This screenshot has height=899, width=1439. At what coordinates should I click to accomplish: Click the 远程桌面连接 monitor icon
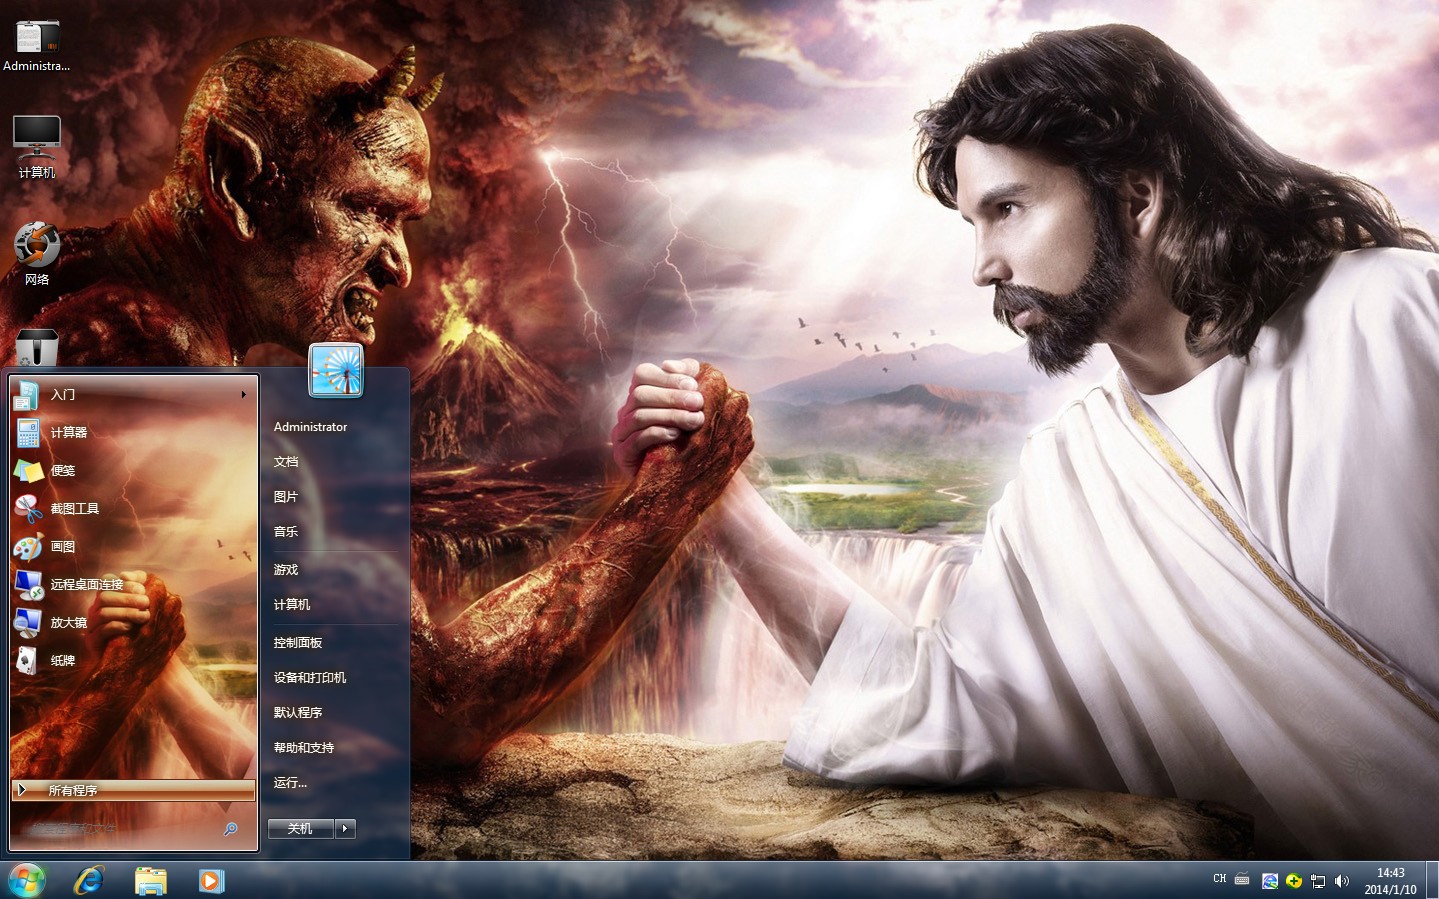pos(27,585)
